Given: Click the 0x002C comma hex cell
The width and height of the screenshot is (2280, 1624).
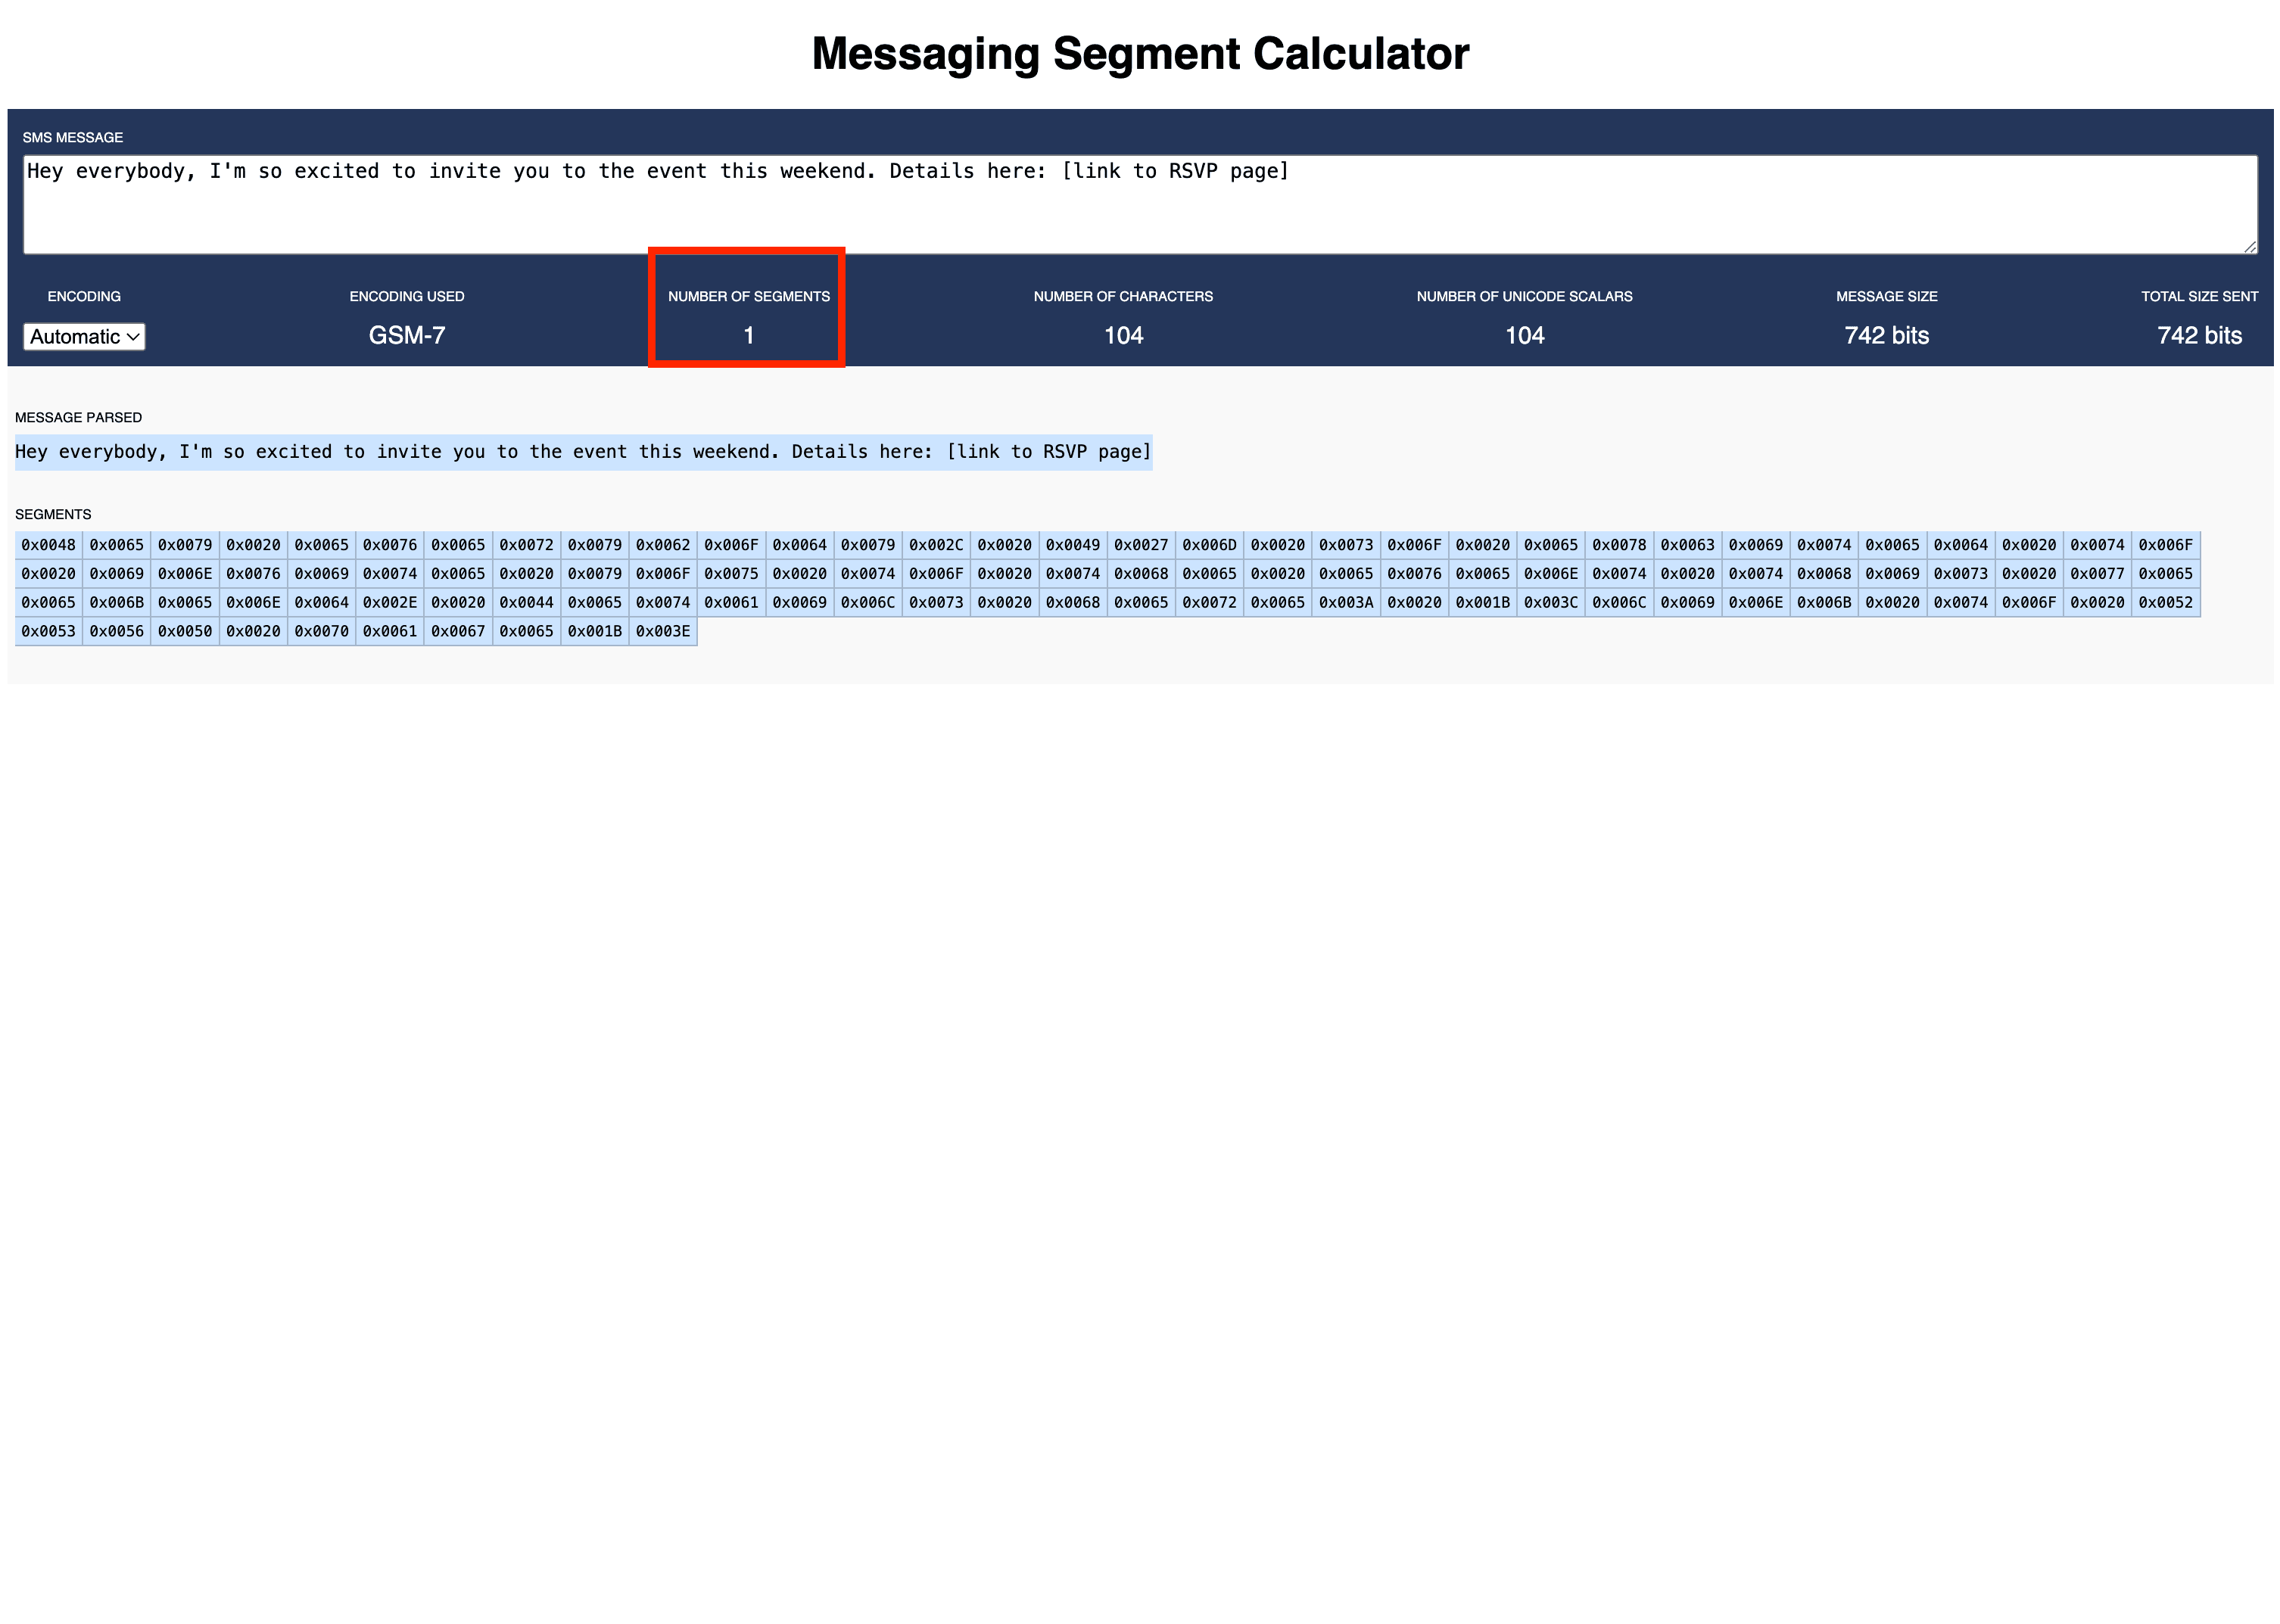Looking at the screenshot, I should click(938, 544).
